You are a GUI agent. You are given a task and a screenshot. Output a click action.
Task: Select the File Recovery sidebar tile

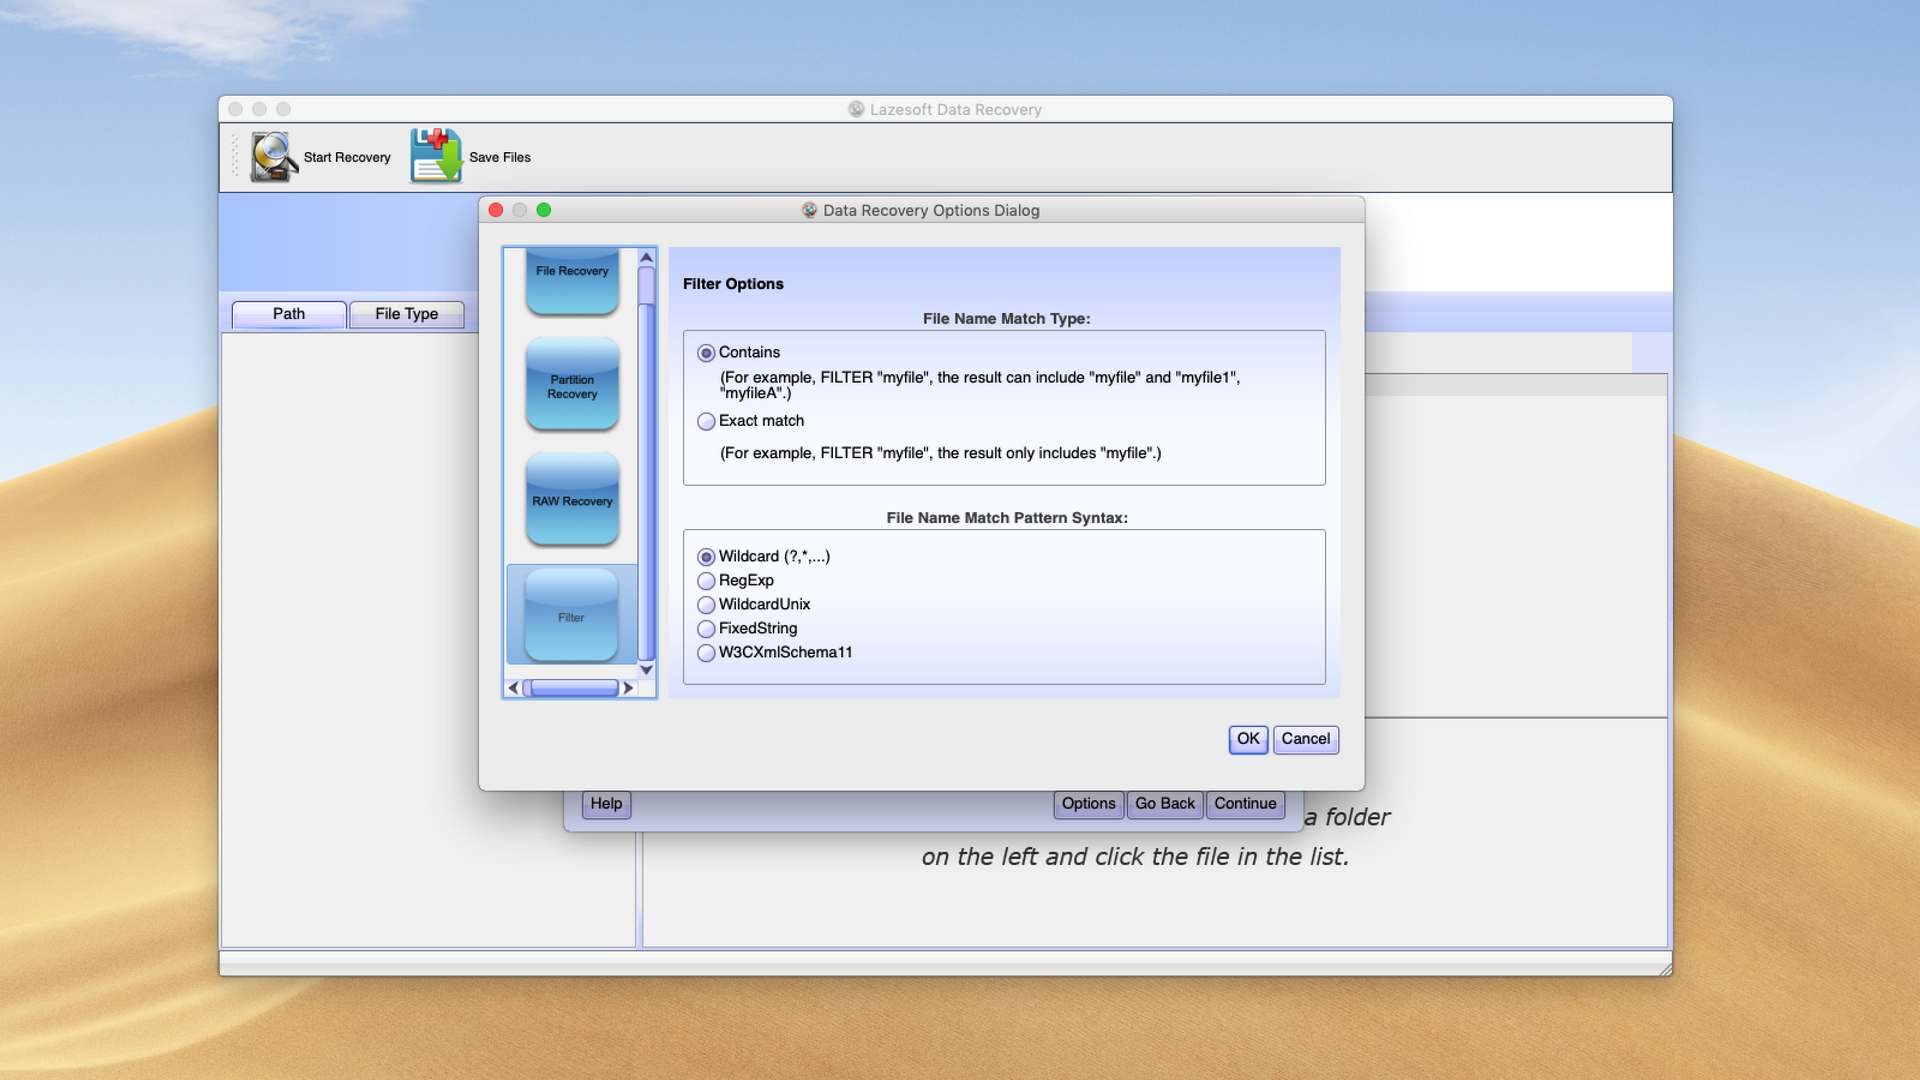572,281
